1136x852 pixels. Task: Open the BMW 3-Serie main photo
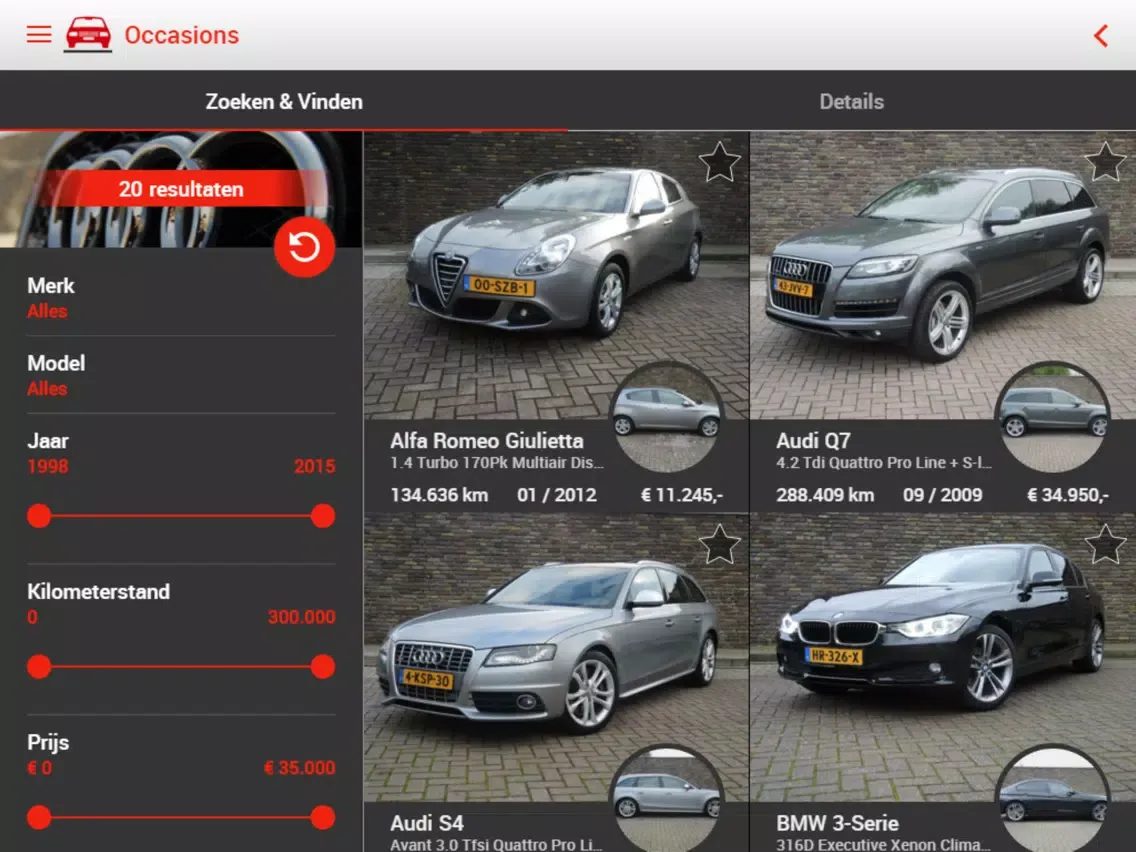coord(943,658)
